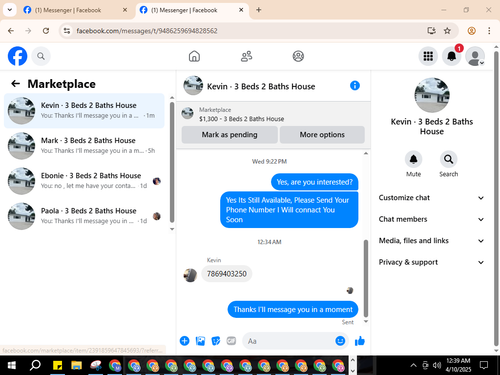Viewport: 500px width, 375px height.
Task: Mute the conversation with Kevin
Action: [x=413, y=159]
